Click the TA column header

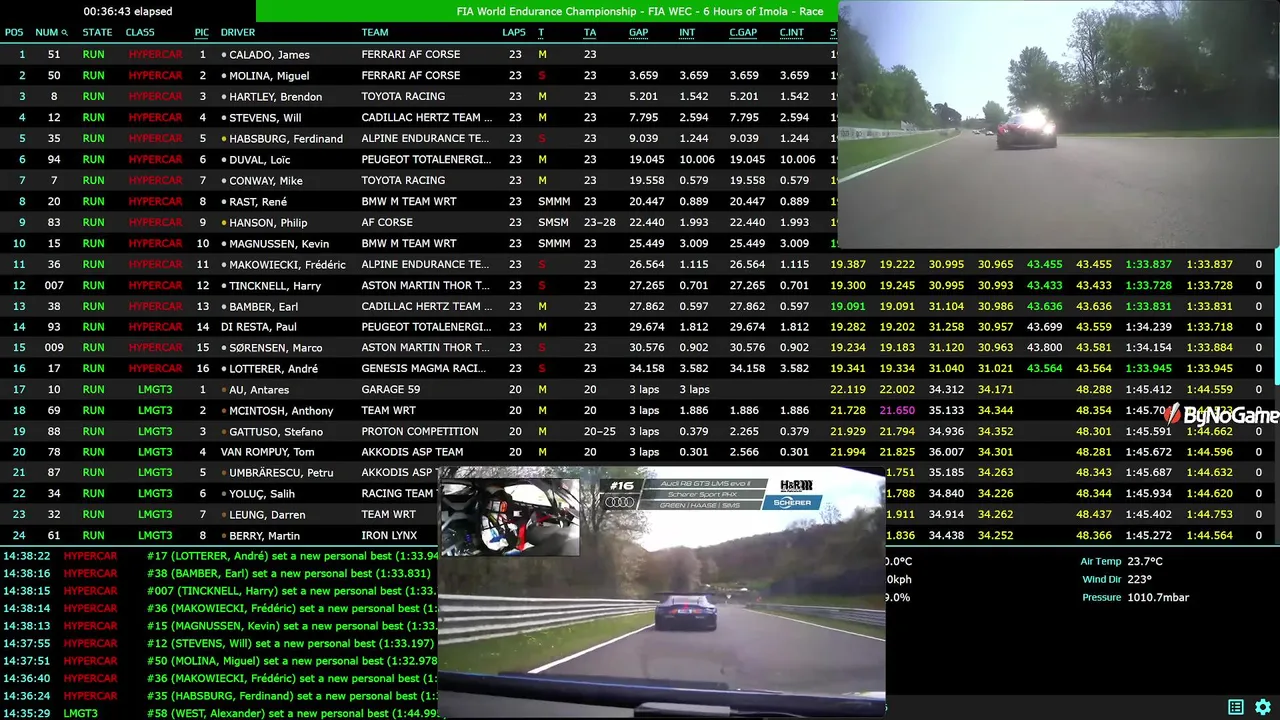point(590,32)
